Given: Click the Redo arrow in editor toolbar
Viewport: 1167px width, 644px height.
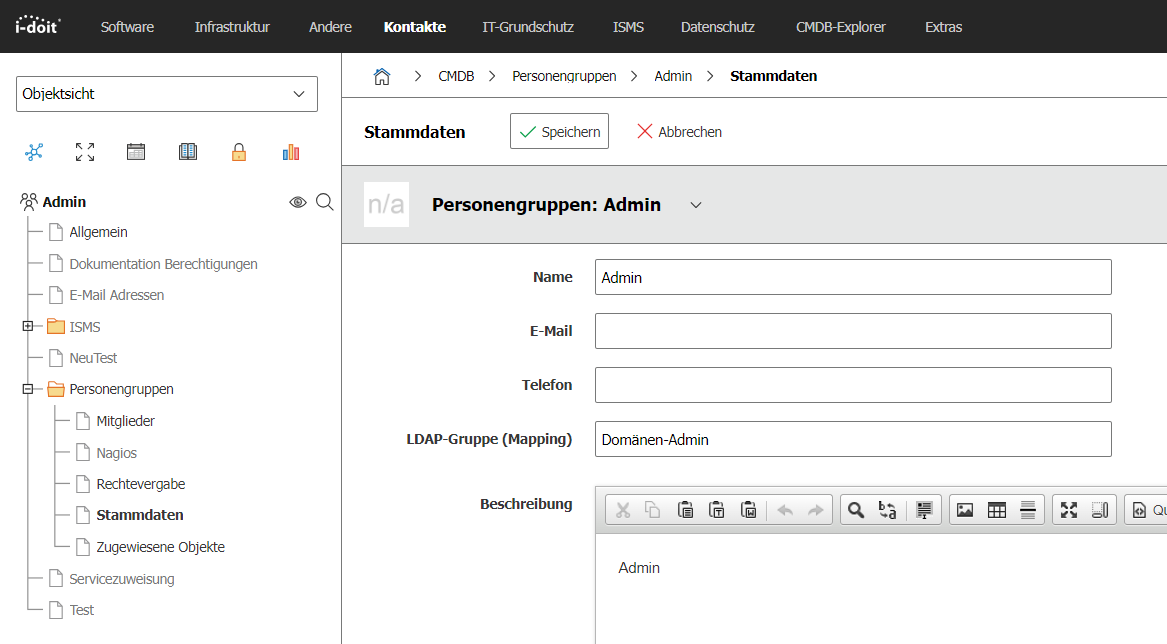Looking at the screenshot, I should click(x=816, y=510).
